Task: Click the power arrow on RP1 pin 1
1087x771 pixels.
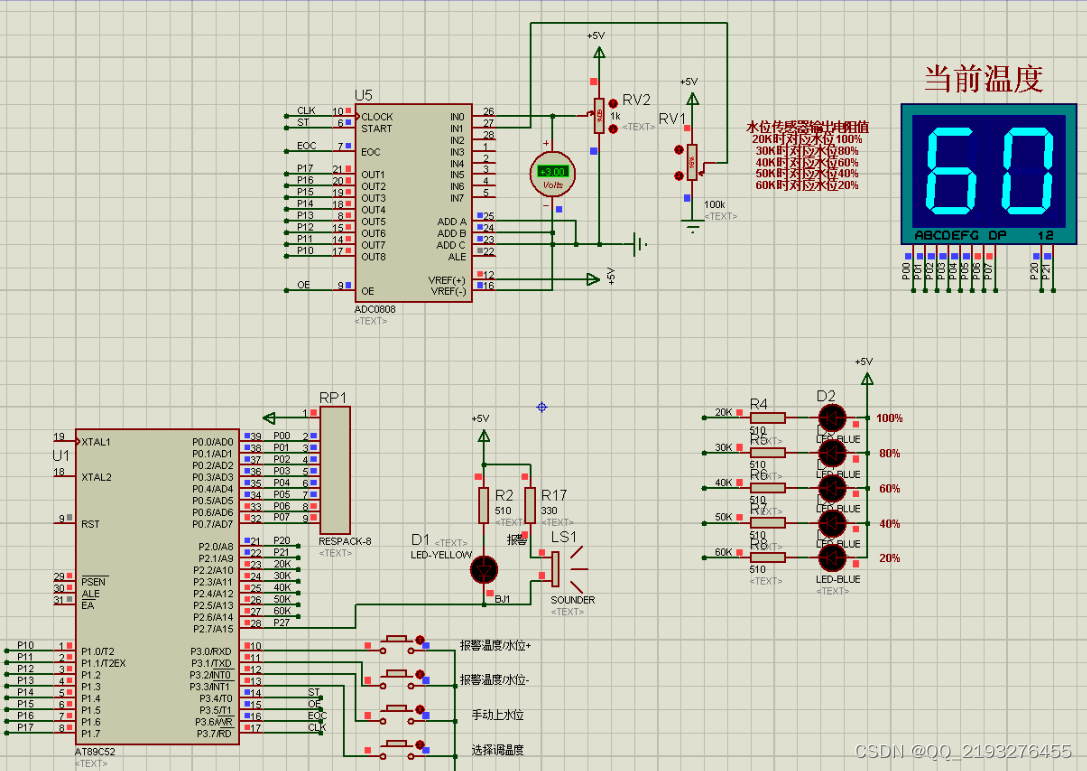Action: [270, 418]
